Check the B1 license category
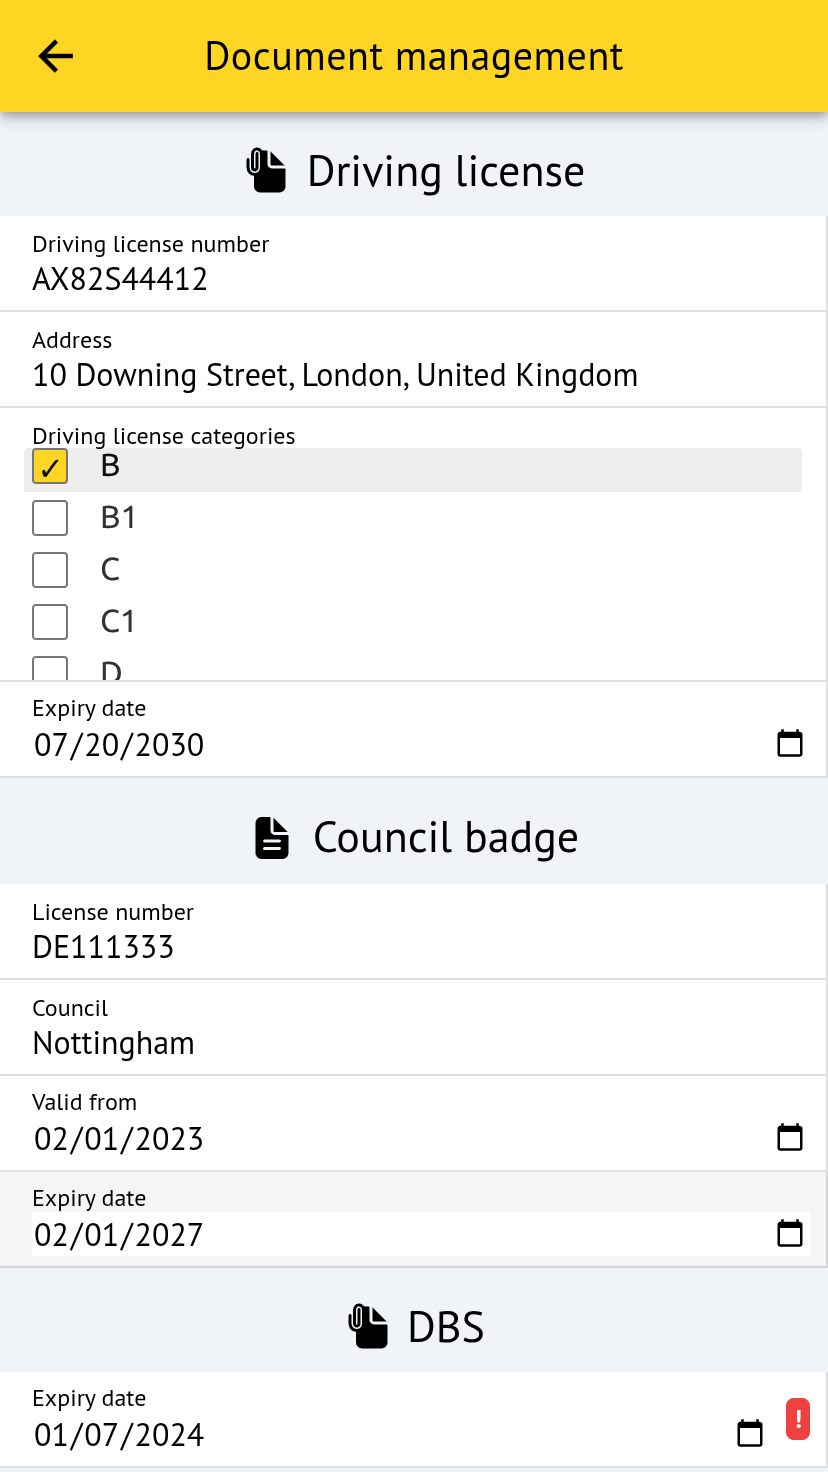This screenshot has width=828, height=1472. pyautogui.click(x=50, y=518)
